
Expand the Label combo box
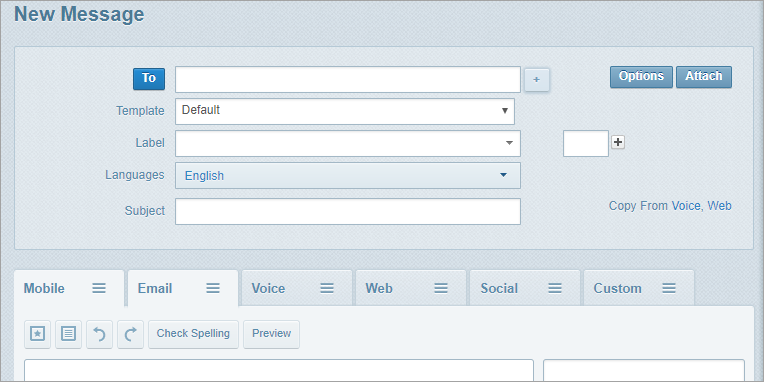tap(348, 143)
